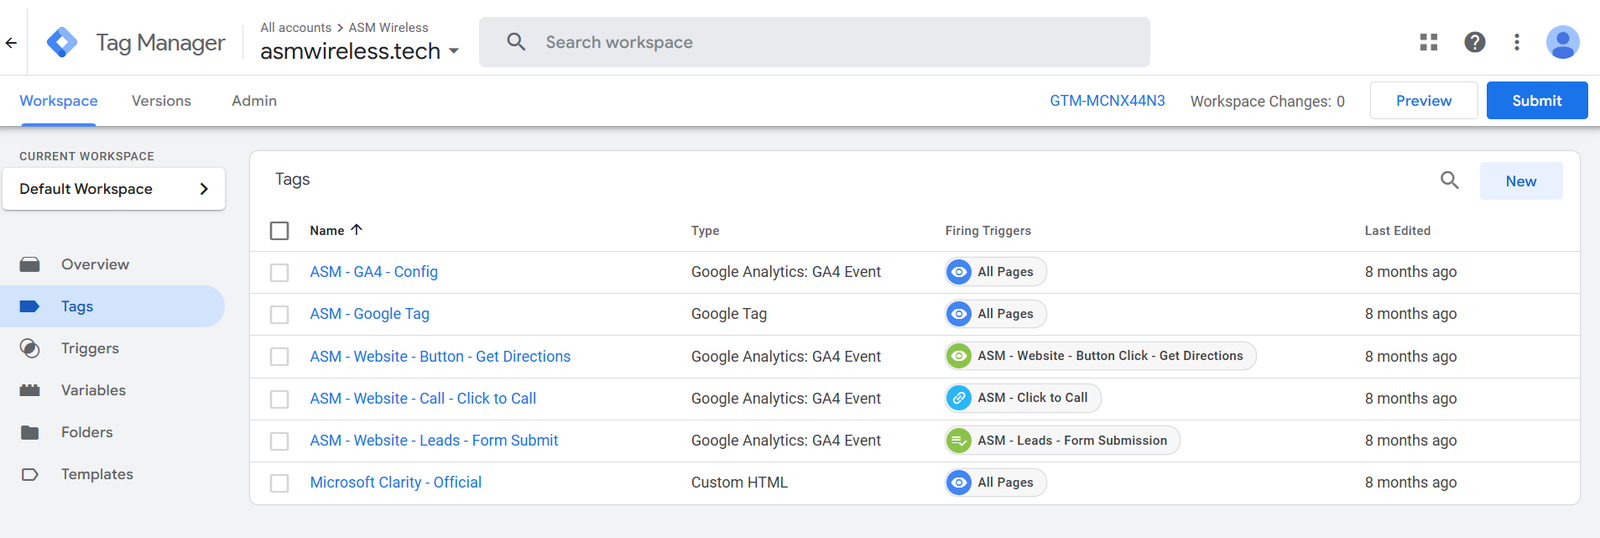Tick the select-all checkbox in Tags header
This screenshot has height=538, width=1600.
click(280, 231)
